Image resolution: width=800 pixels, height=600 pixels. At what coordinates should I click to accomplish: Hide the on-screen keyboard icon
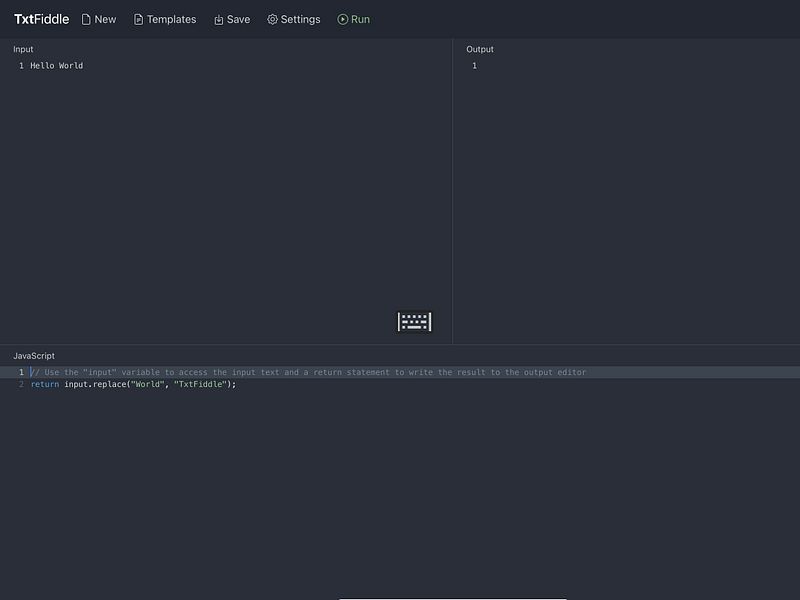(414, 322)
